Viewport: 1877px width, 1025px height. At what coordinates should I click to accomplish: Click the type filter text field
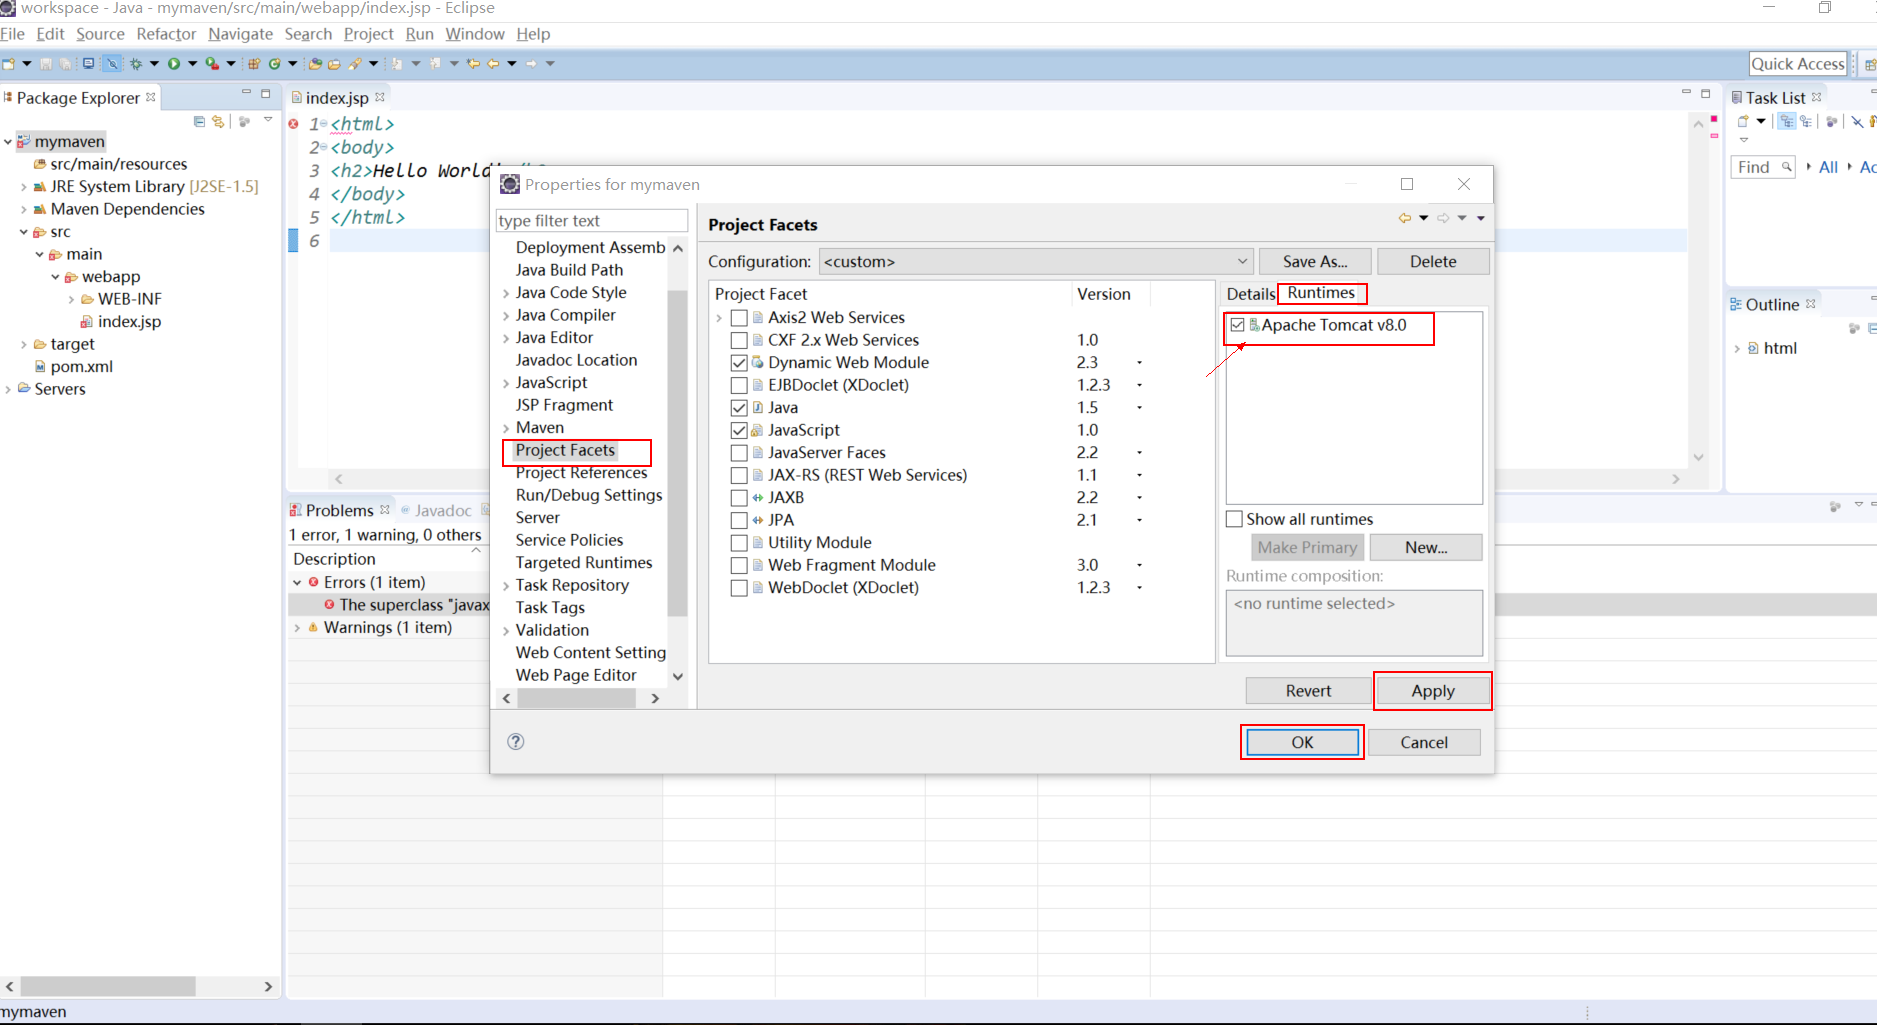(x=592, y=221)
